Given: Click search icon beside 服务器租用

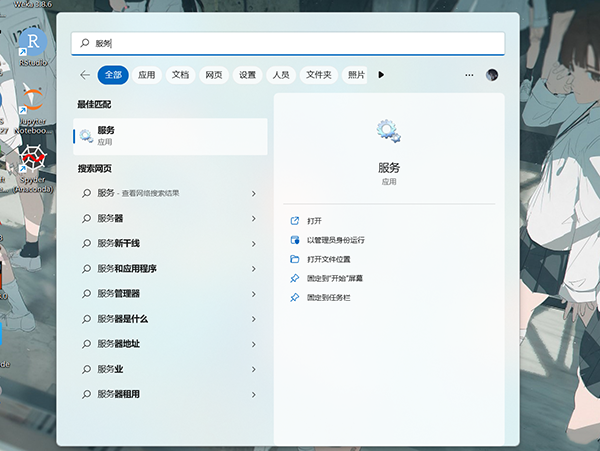Looking at the screenshot, I should click(86, 394).
